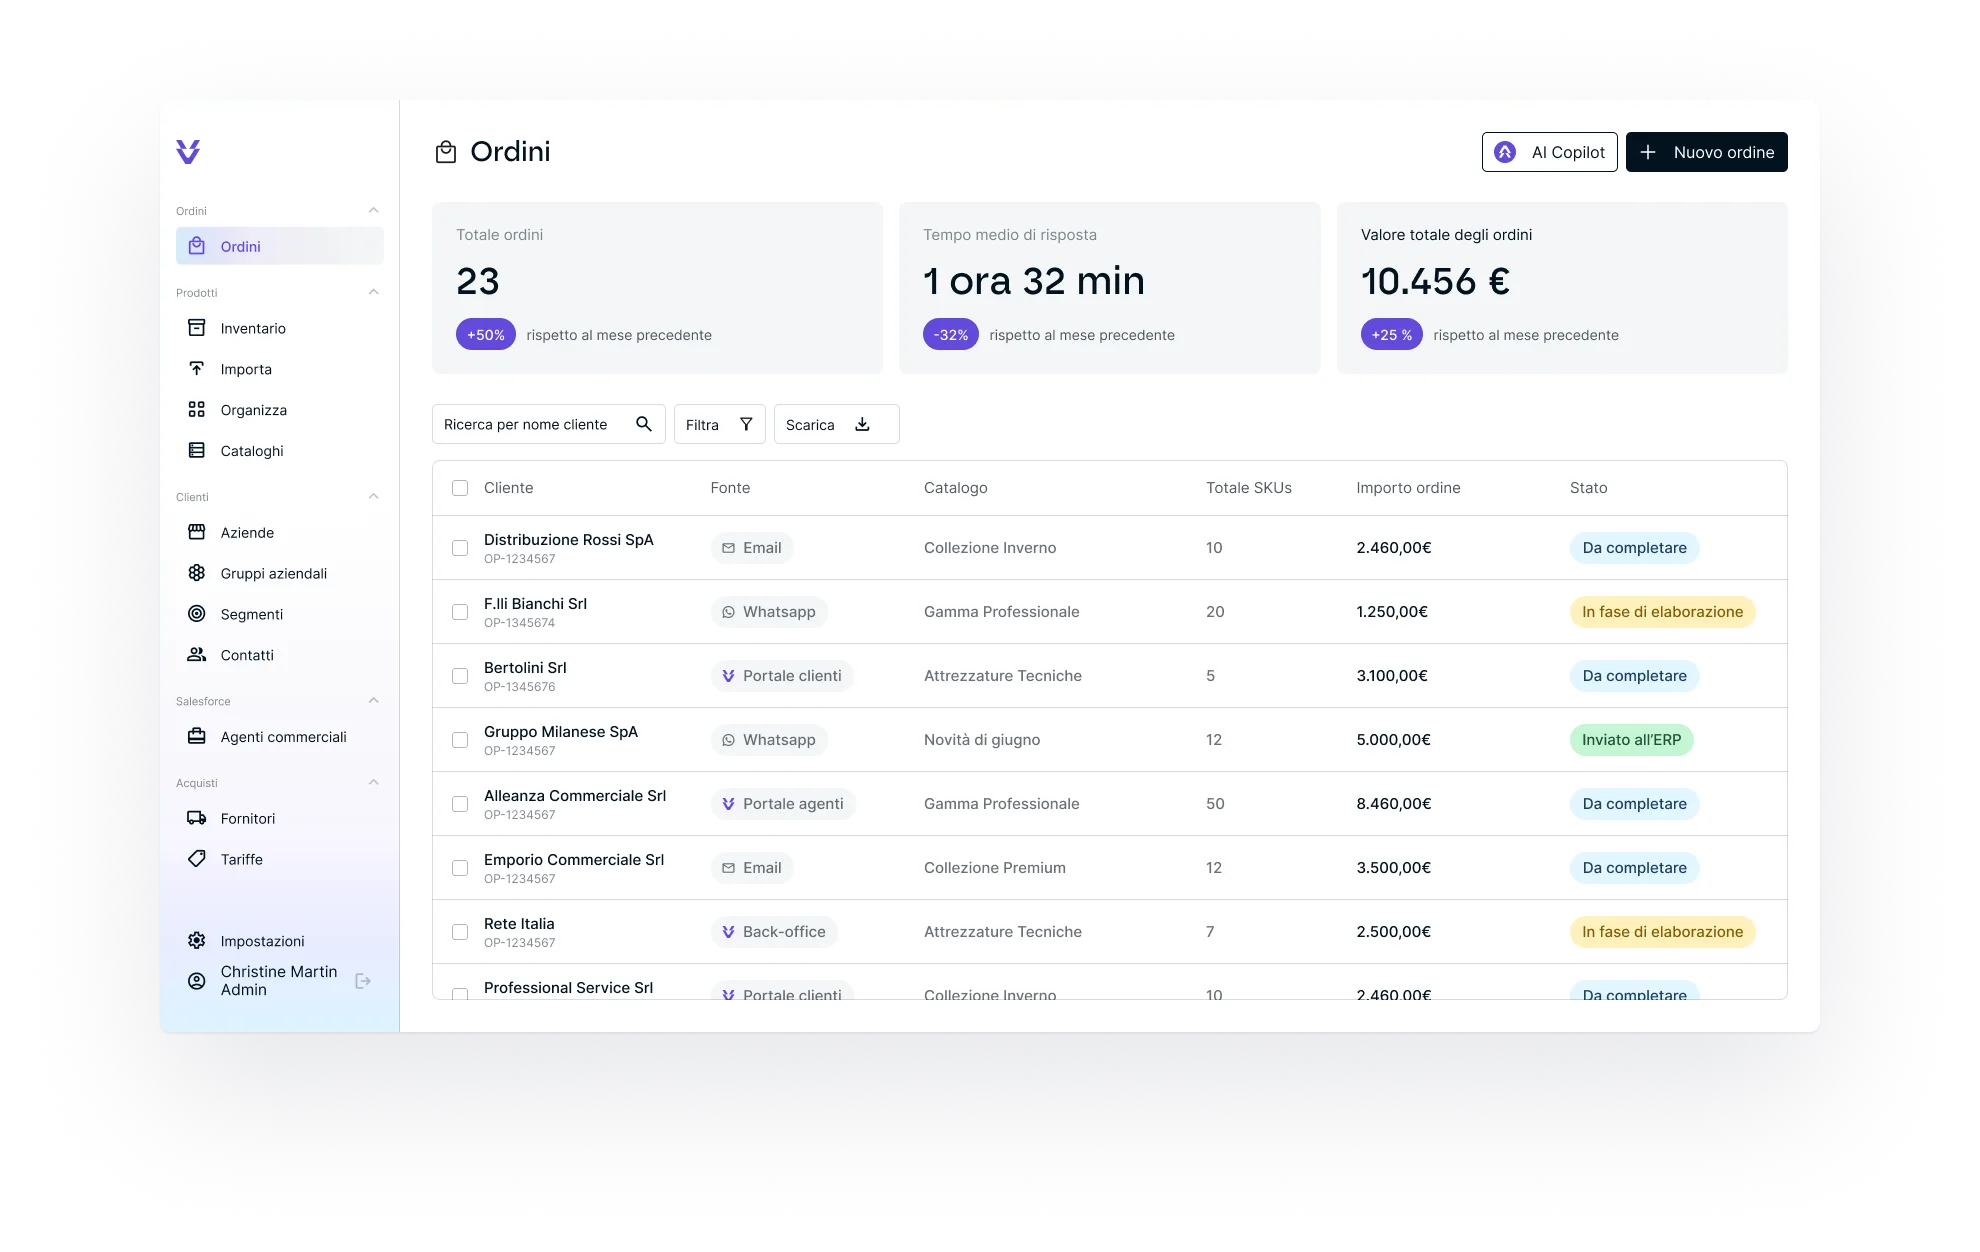Open the Filtra filter dropdown
The height and width of the screenshot is (1252, 1980).
(x=719, y=424)
